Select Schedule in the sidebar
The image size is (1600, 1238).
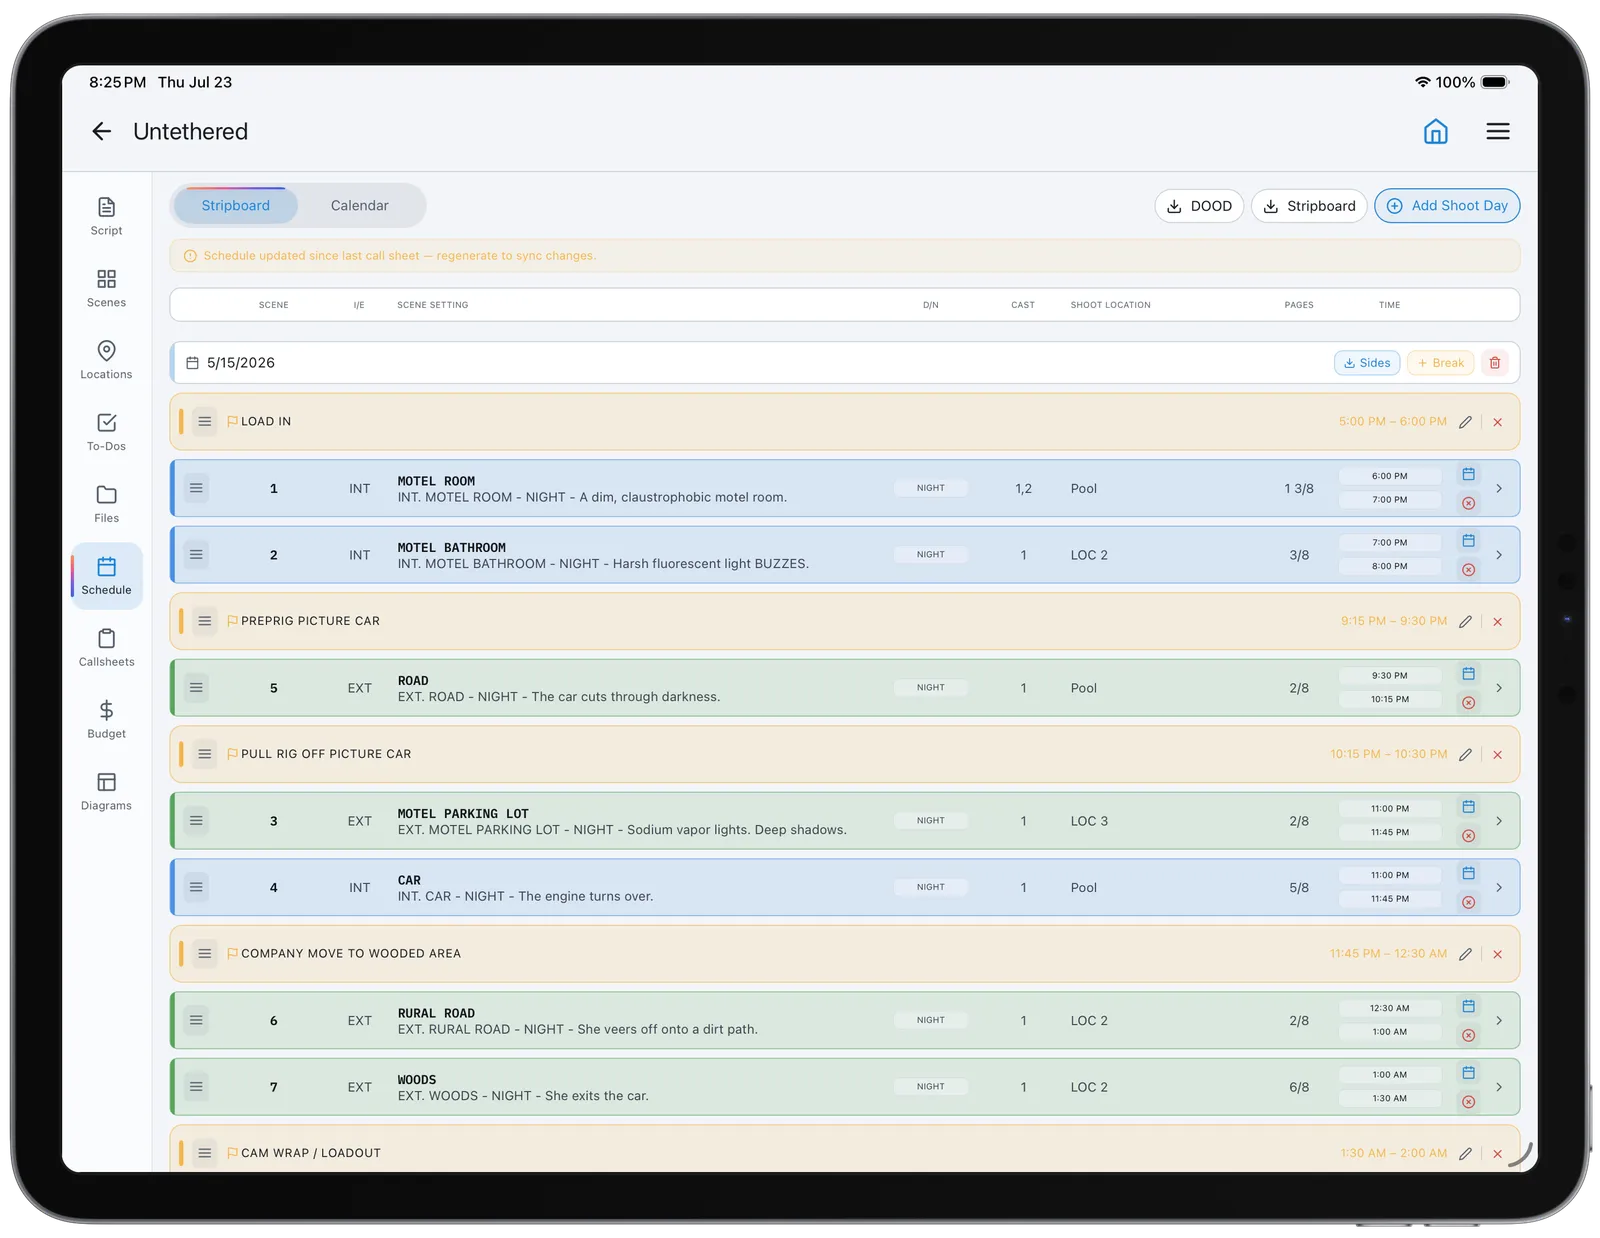point(106,576)
